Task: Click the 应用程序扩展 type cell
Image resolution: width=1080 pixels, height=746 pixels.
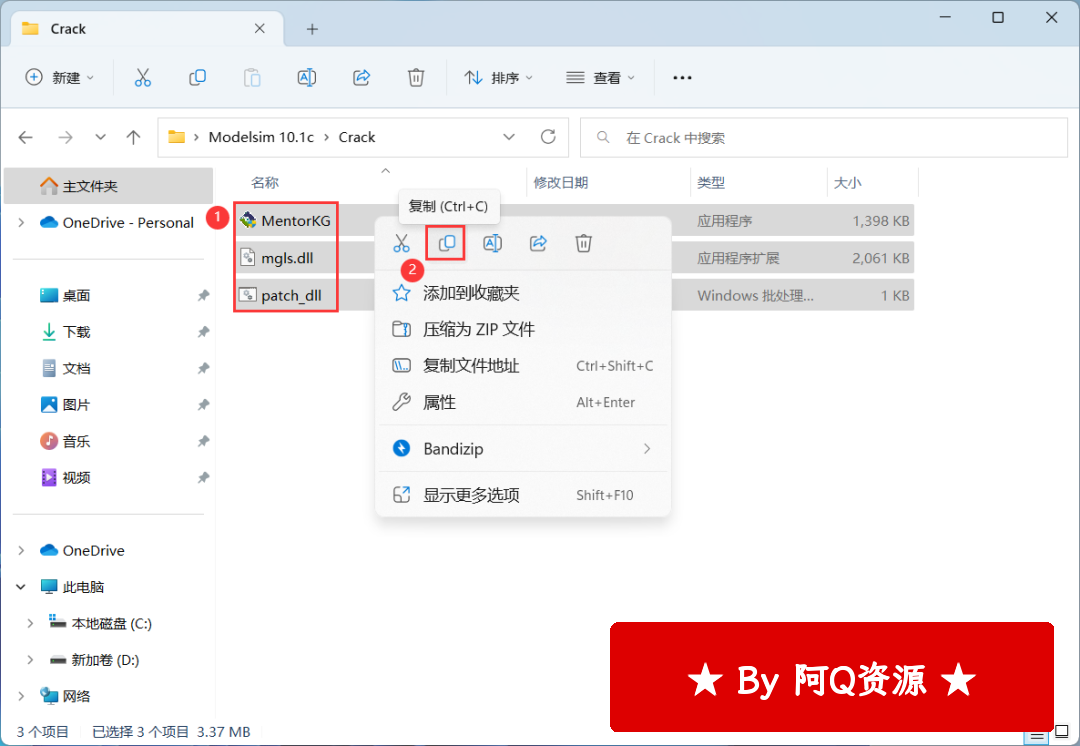Action: 738,258
